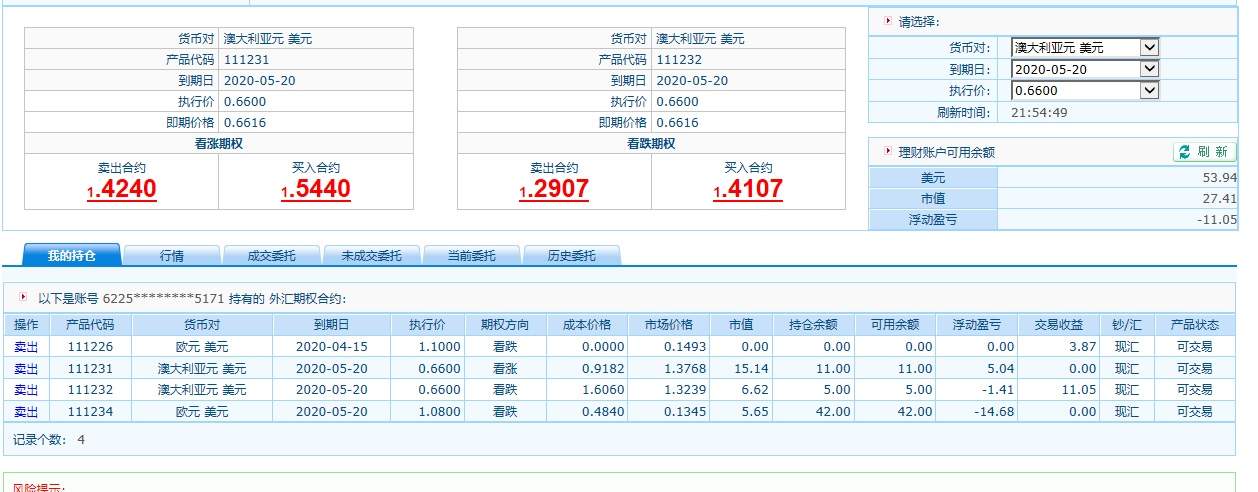Click the red arrow icon beside 请选择
The image size is (1258, 492).
click(x=887, y=20)
